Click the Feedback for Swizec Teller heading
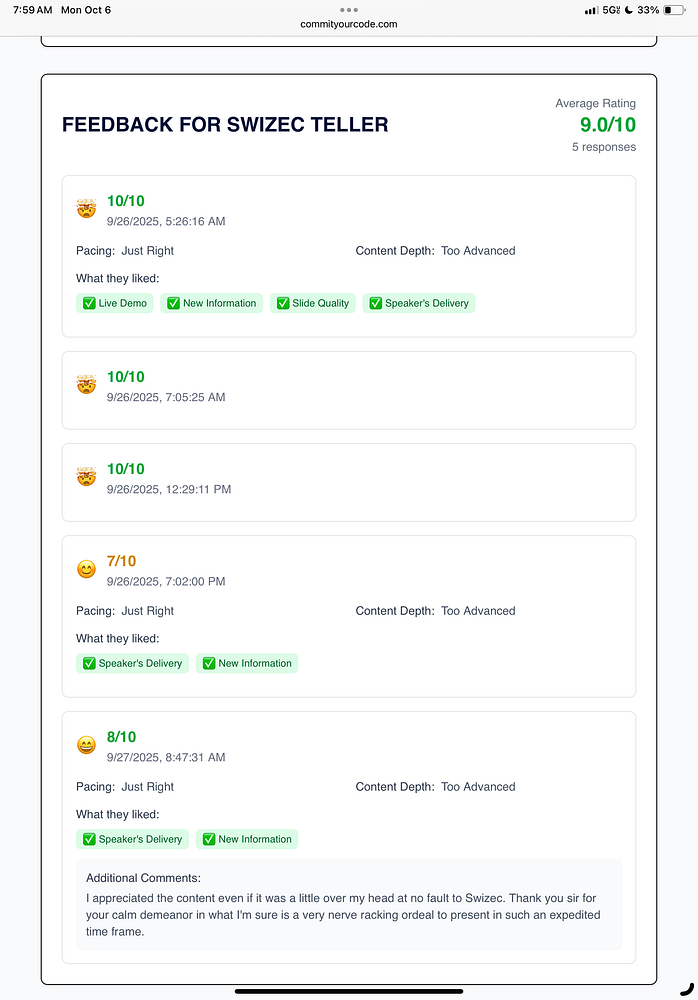 [x=225, y=125]
